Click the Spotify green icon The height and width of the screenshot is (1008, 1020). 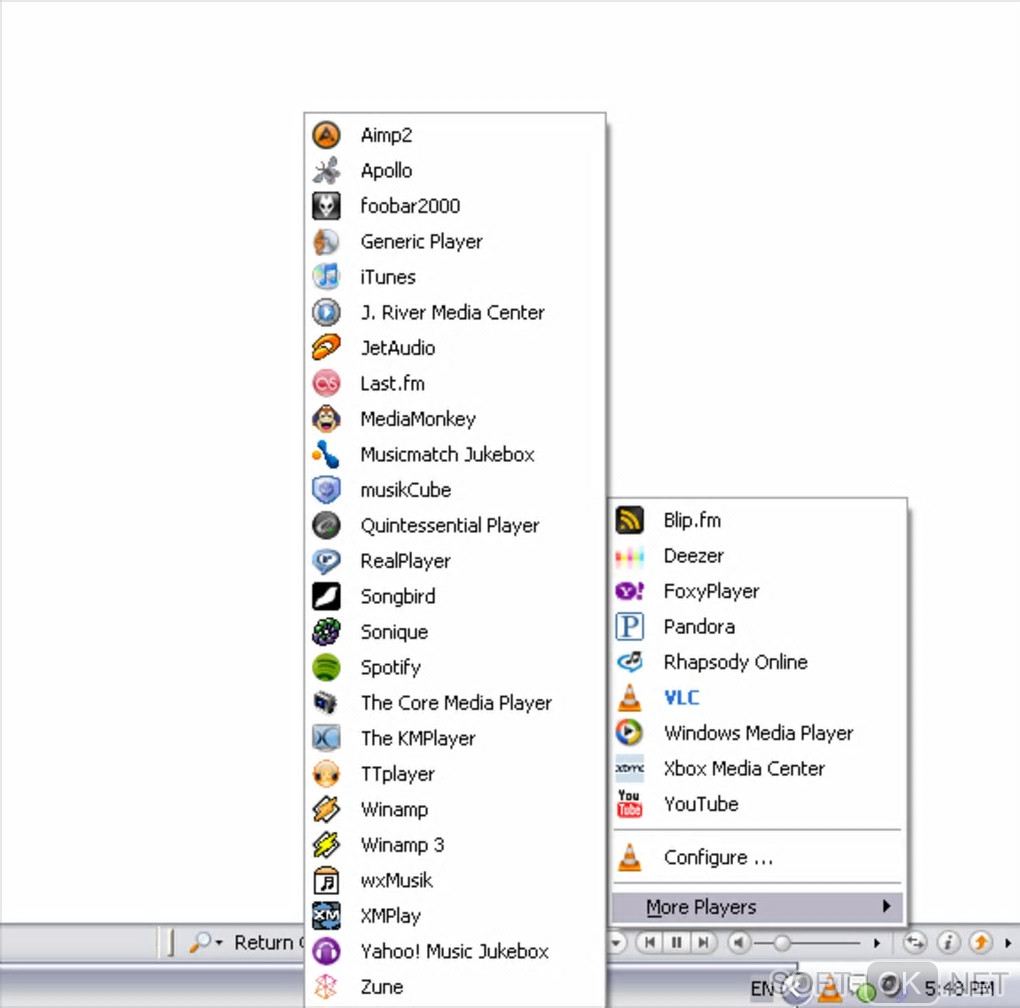(x=326, y=667)
